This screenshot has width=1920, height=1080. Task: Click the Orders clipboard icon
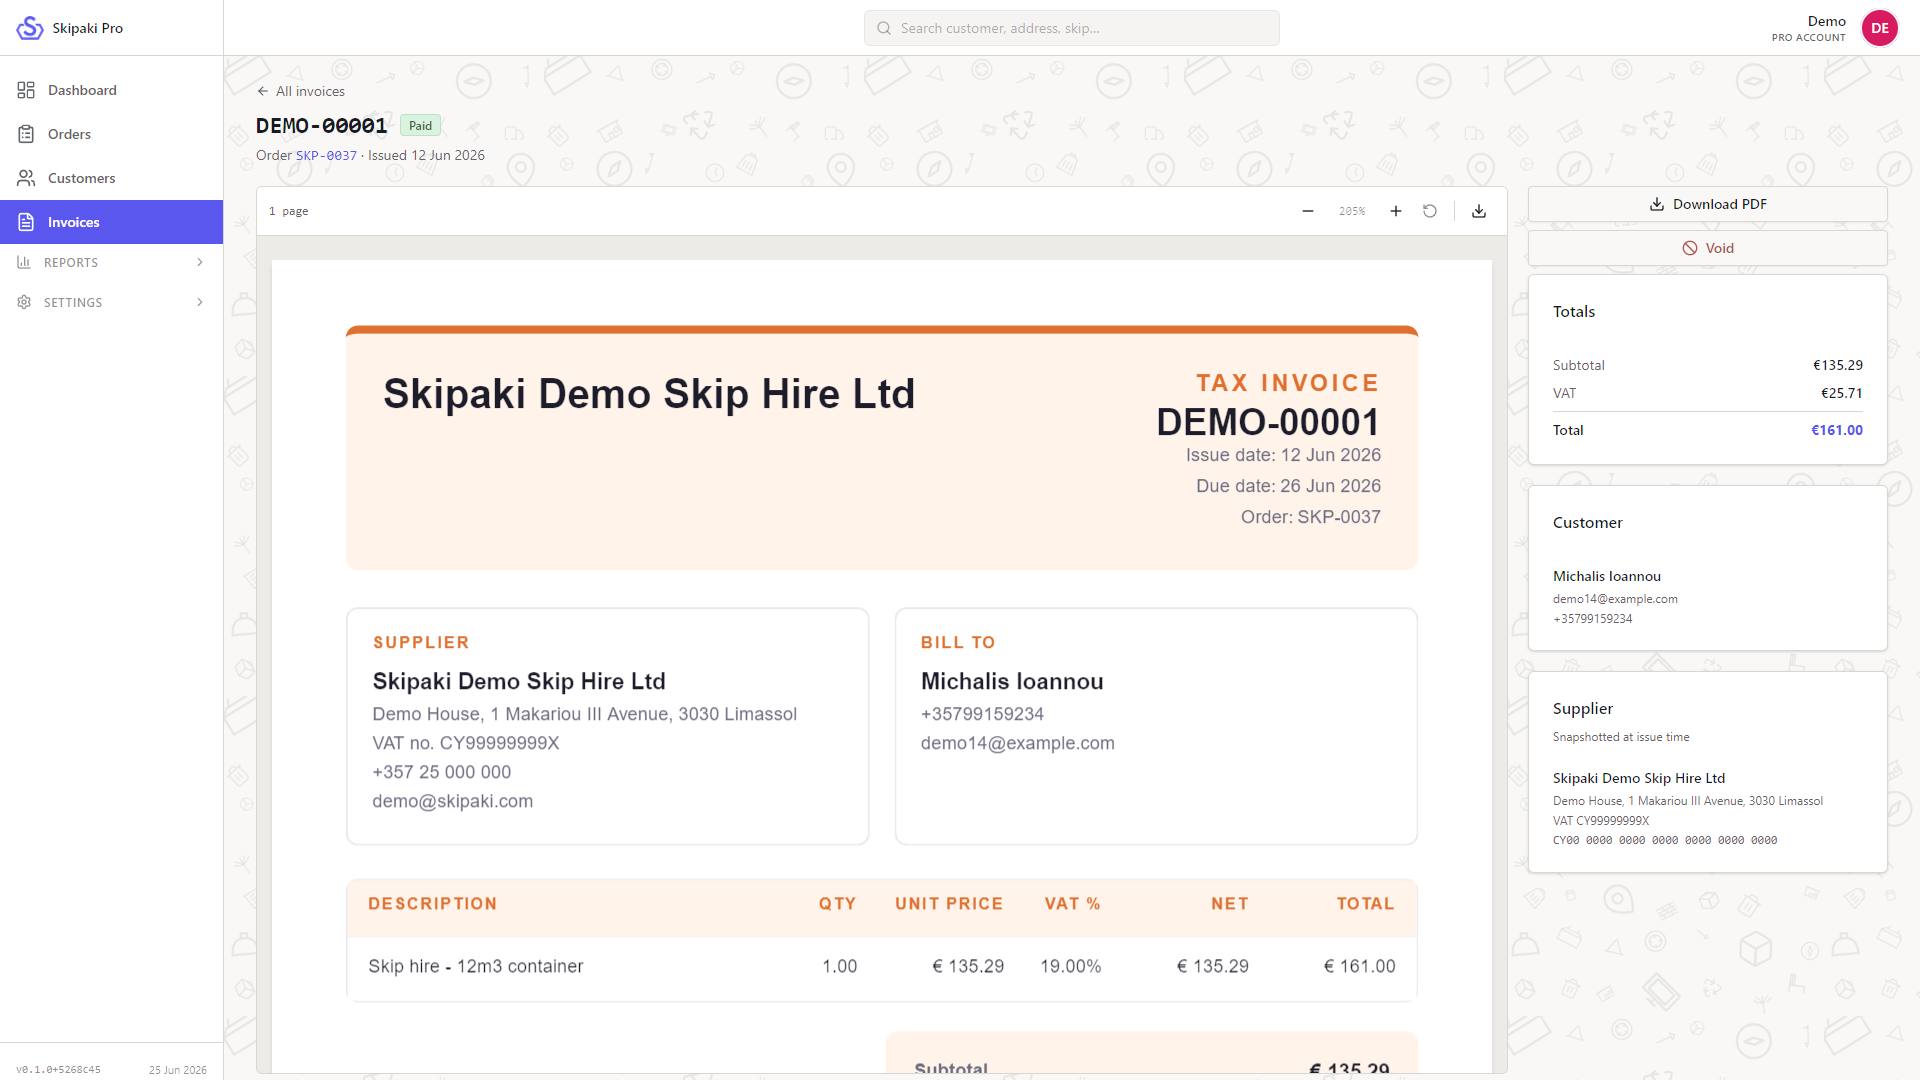26,134
